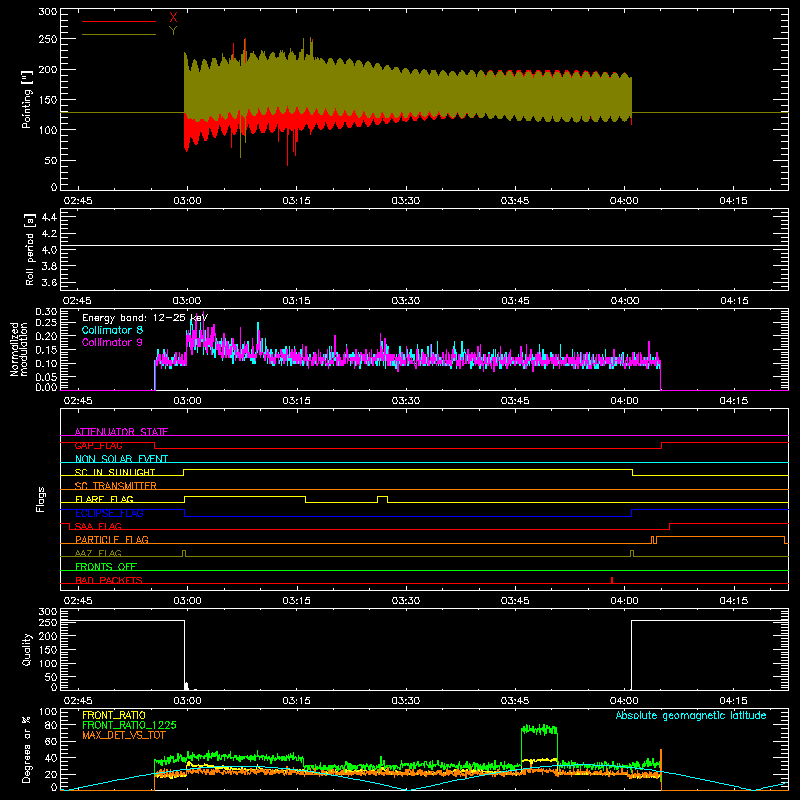This screenshot has height=800, width=800.
Task: Click the 'Energy band: 12-25 keV' caption
Action: tap(145, 318)
